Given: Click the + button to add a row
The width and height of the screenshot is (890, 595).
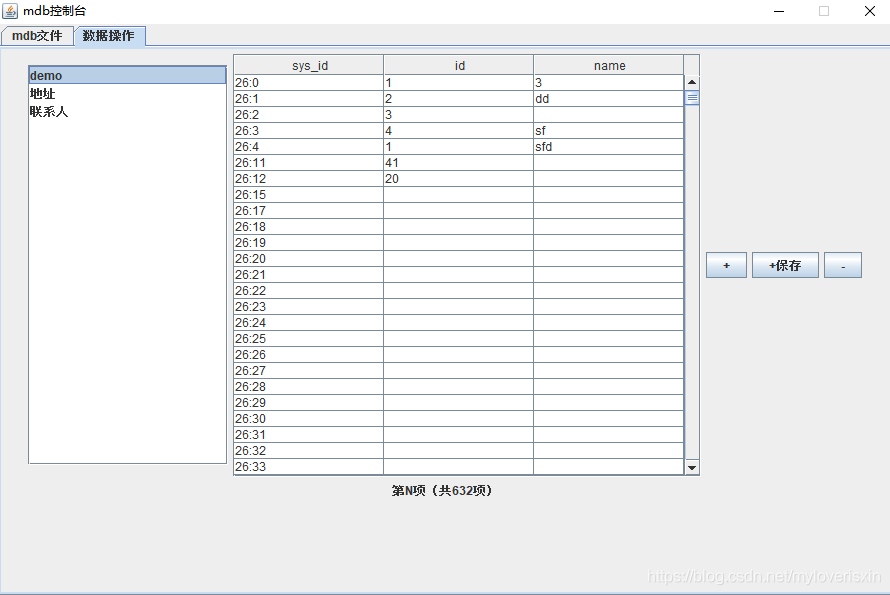Looking at the screenshot, I should 726,264.
